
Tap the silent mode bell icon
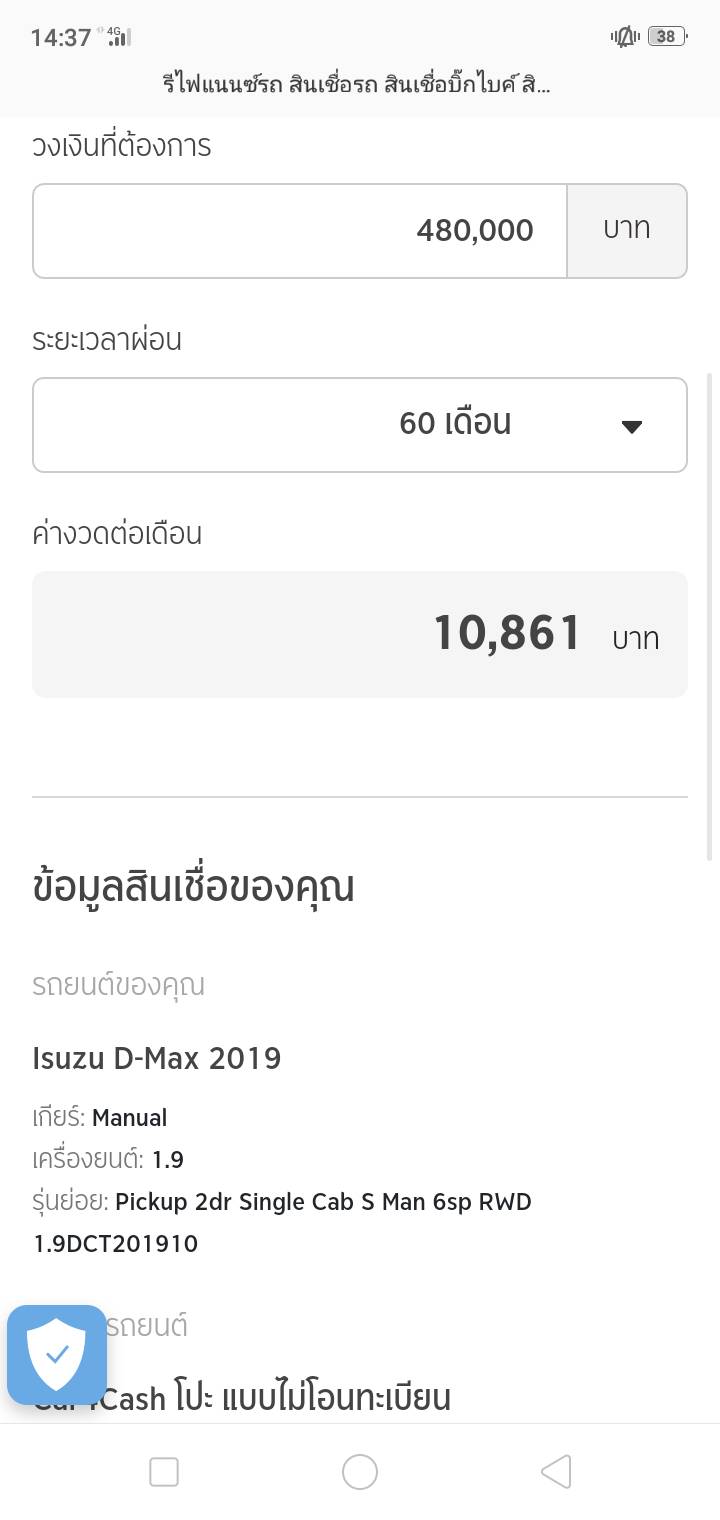[x=625, y=37]
